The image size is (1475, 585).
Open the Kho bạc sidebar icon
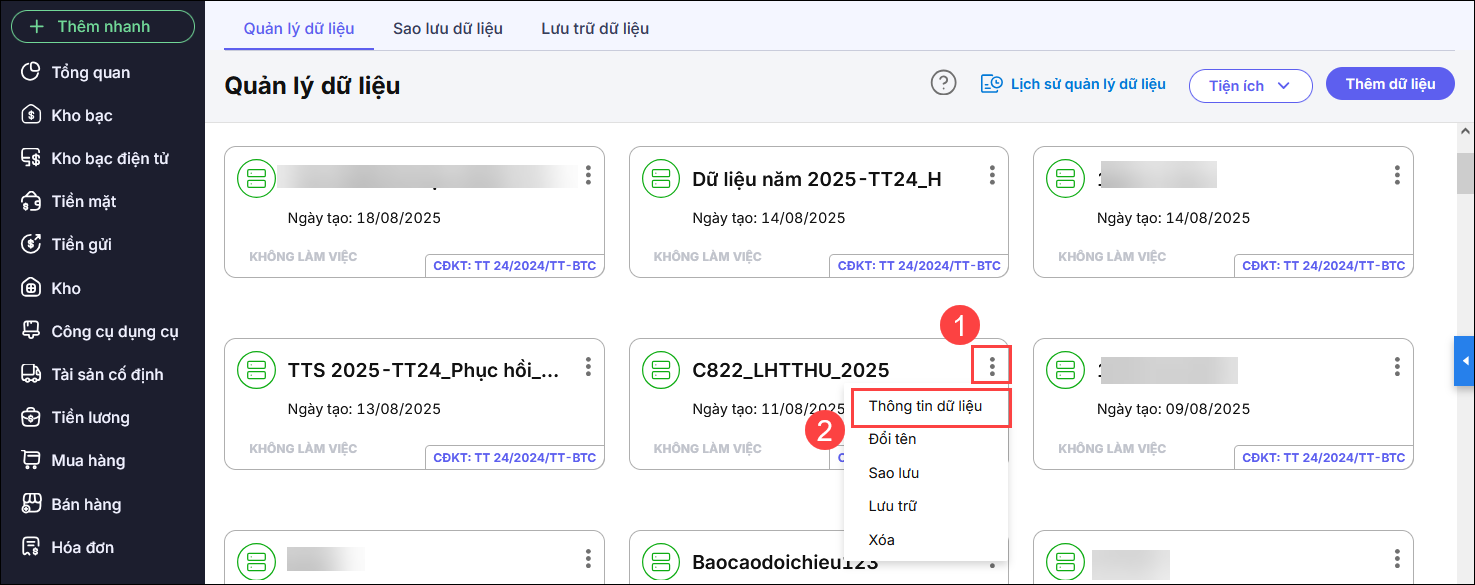[x=32, y=115]
